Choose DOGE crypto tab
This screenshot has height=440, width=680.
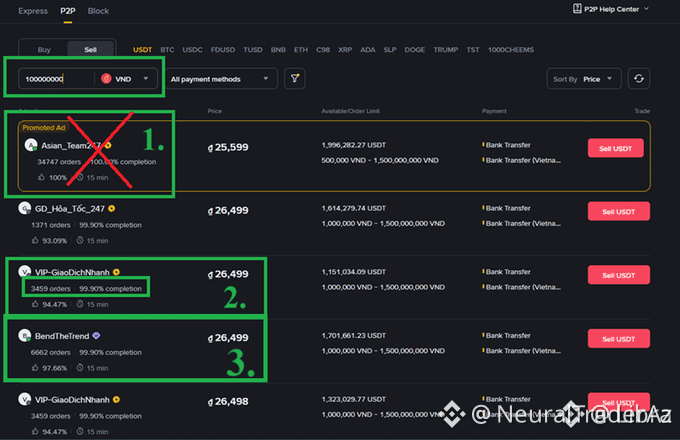(414, 49)
